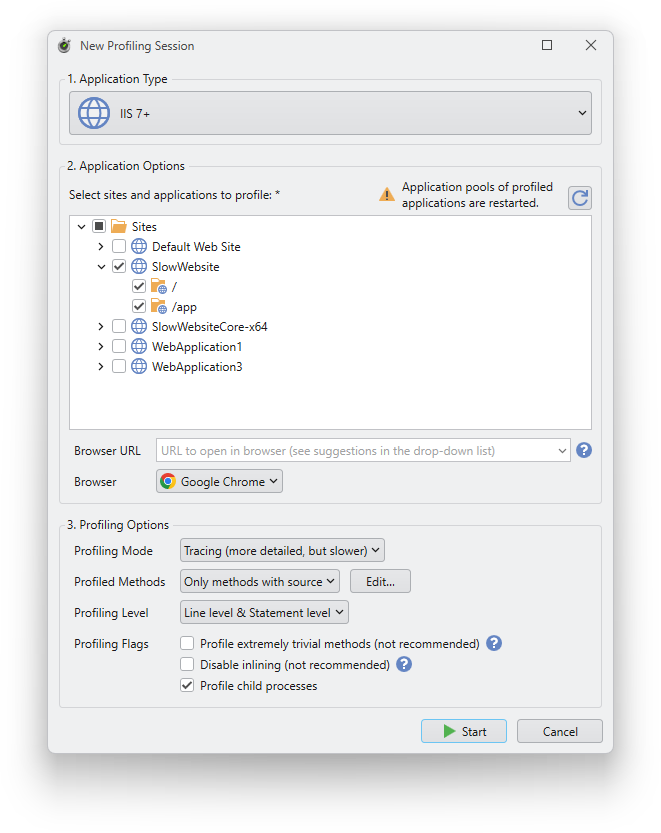Collapse the SlowWebsite tree node

pyautogui.click(x=100, y=267)
